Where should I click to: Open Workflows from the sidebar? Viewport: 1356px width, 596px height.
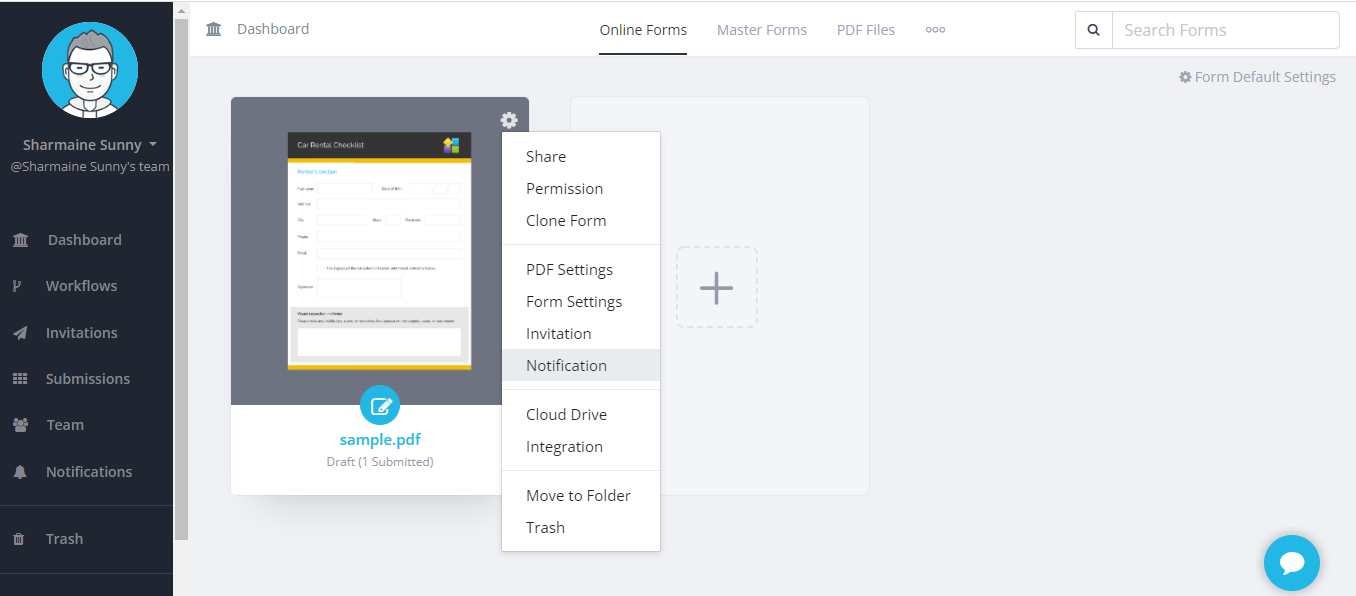tap(81, 286)
